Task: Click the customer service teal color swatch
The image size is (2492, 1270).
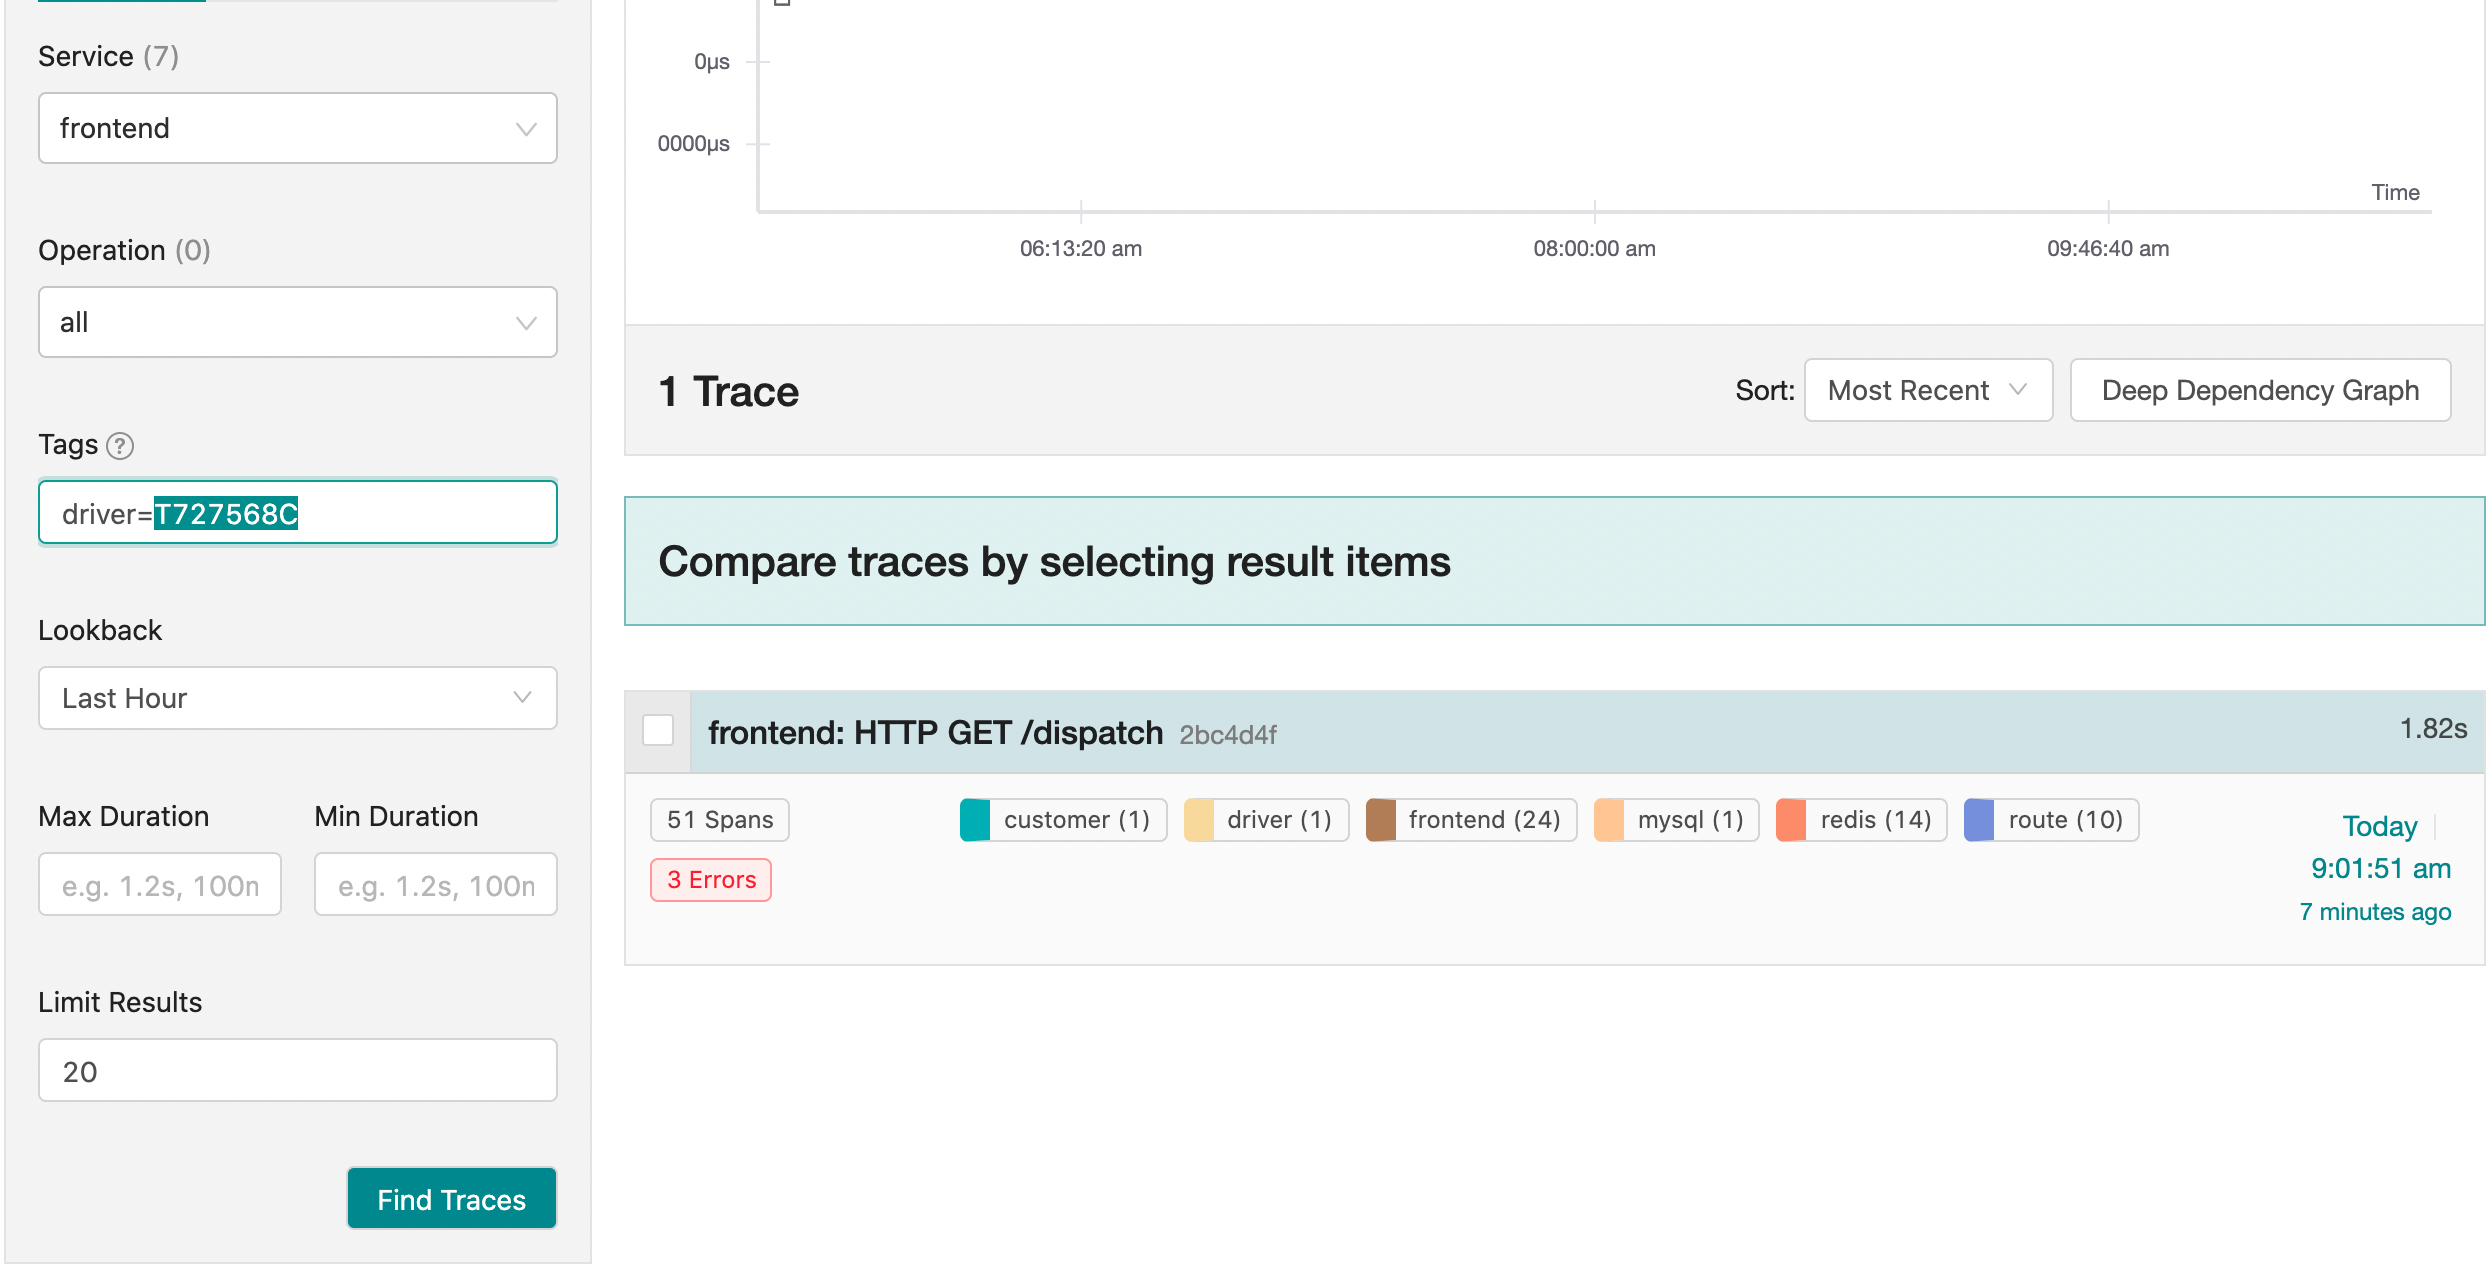Action: coord(975,820)
